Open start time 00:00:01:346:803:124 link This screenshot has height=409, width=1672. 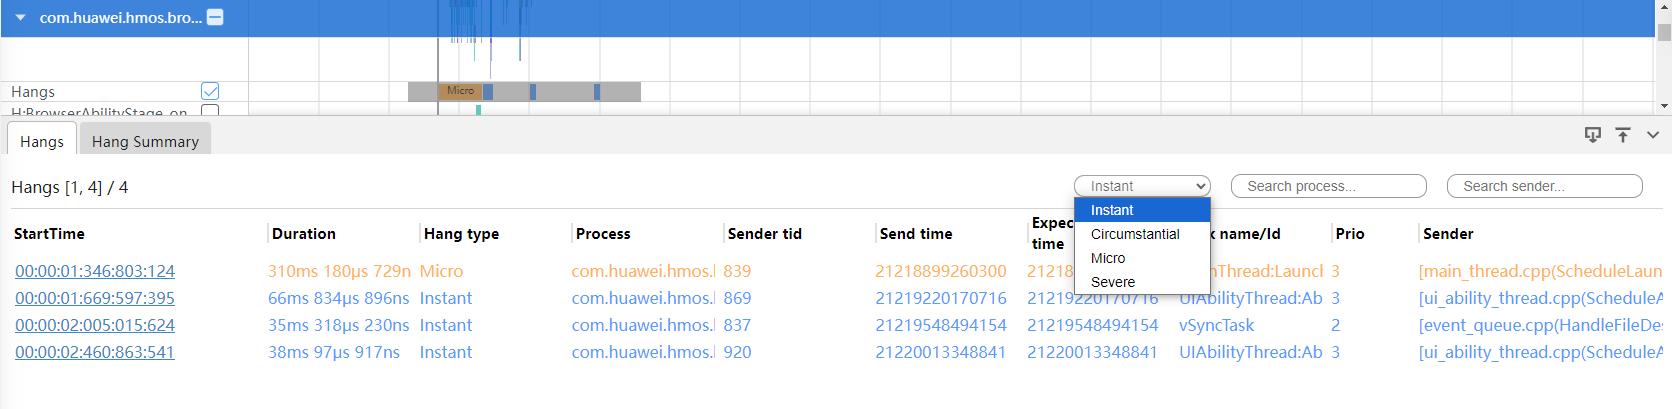tap(95, 271)
